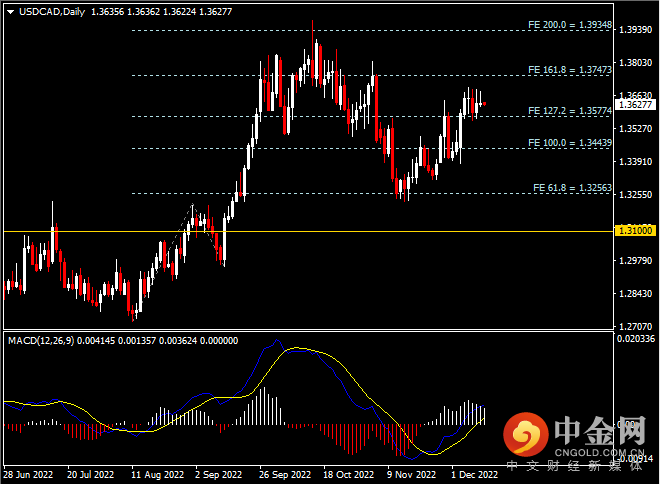Click the 1.39390 value on price axis
This screenshot has width=660, height=484.
tap(636, 30)
